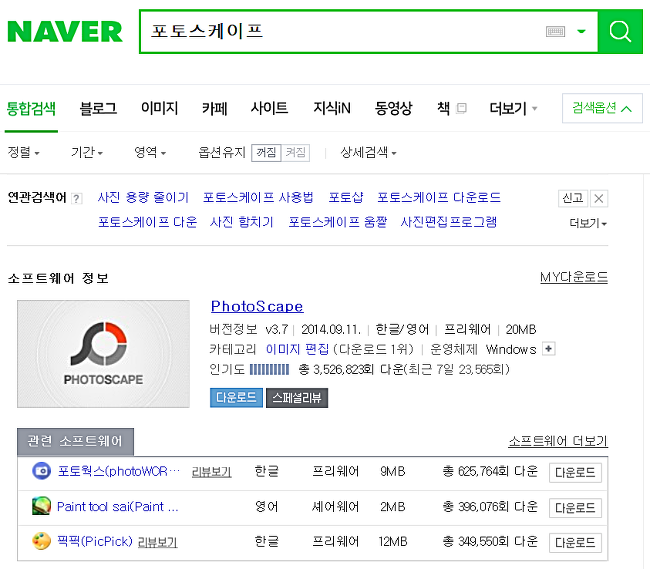Open the 사이트 tab
650x569 pixels.
pos(269,109)
